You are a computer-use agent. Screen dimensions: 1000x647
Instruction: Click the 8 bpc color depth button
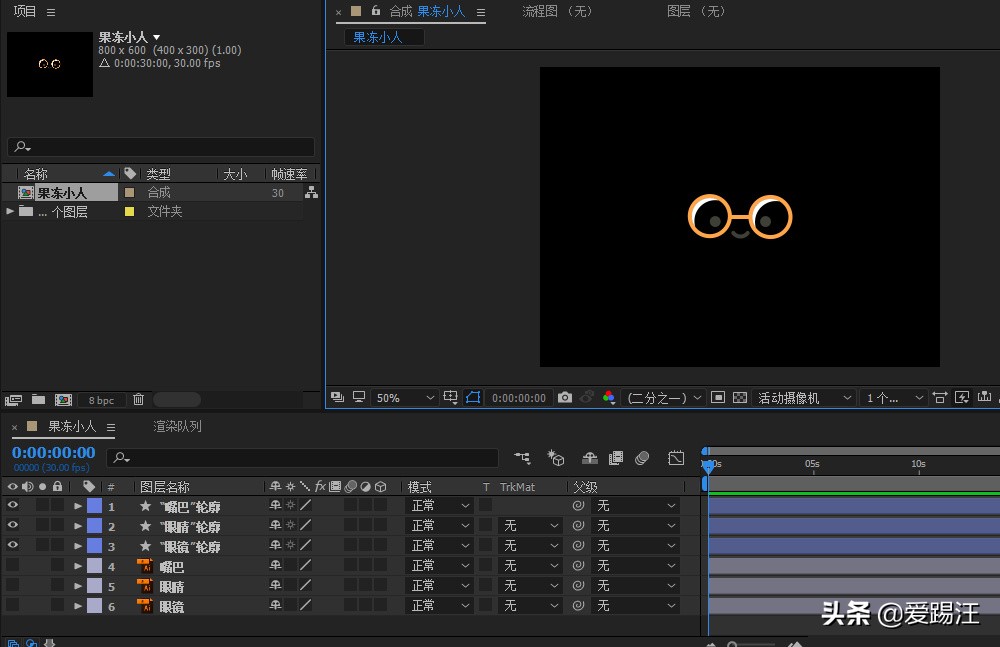[101, 400]
